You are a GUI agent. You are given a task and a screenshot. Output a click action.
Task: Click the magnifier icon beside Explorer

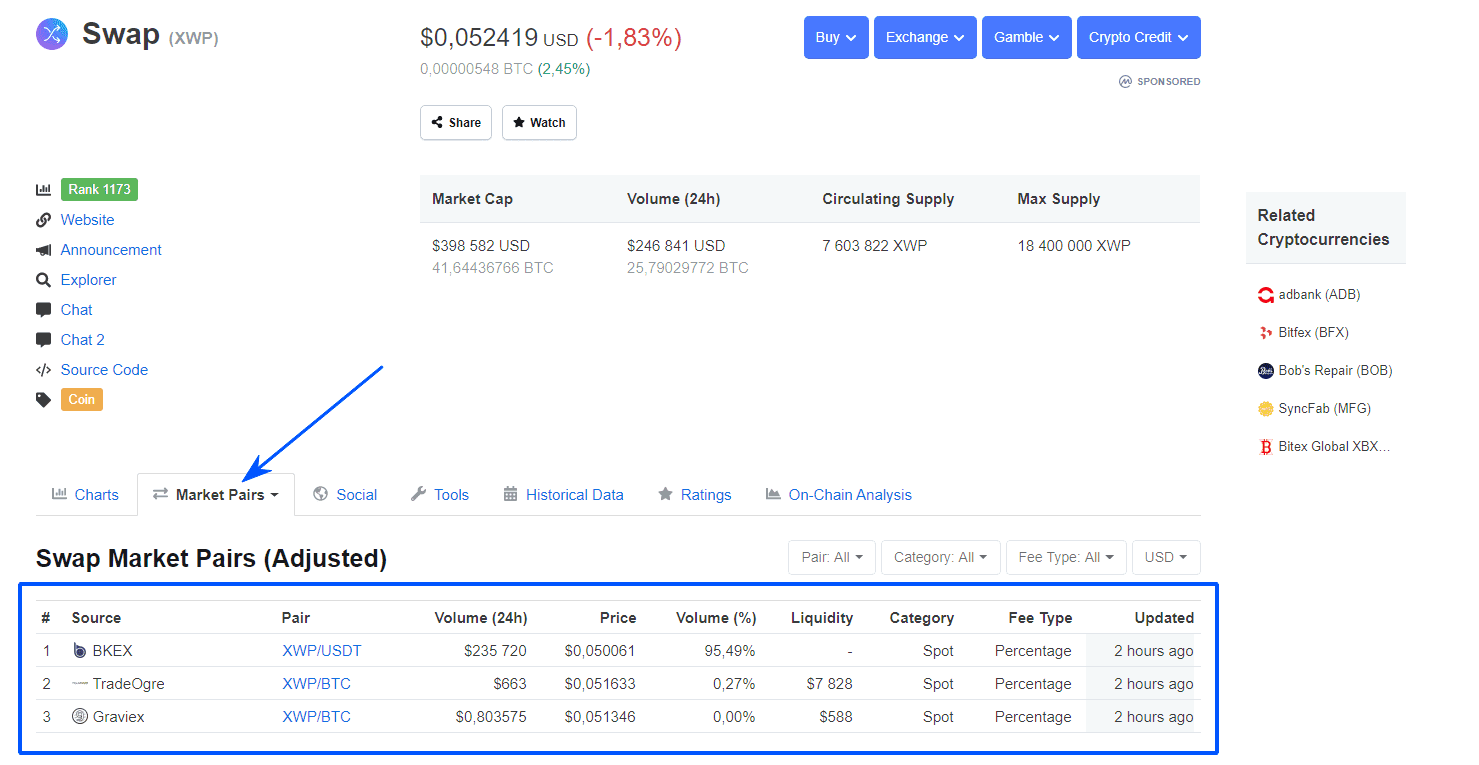[x=43, y=280]
